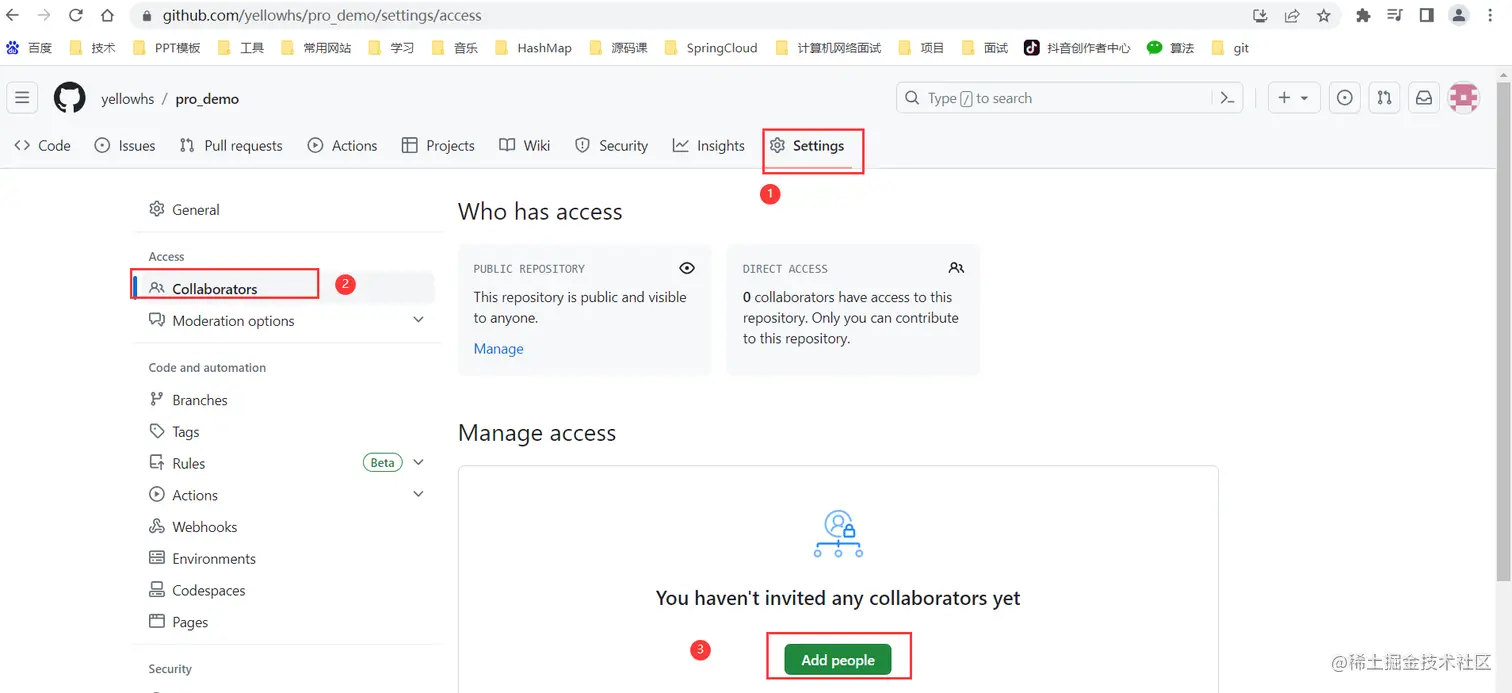
Task: Reload the page with the refresh icon
Action: 75,15
